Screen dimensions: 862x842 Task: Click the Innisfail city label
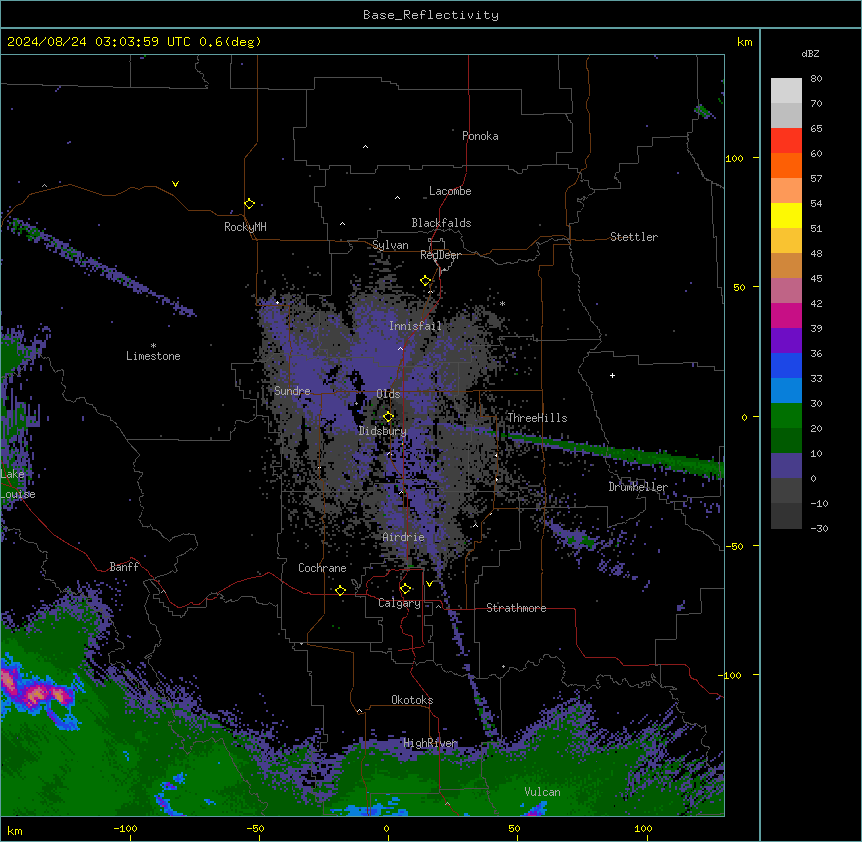(x=415, y=326)
